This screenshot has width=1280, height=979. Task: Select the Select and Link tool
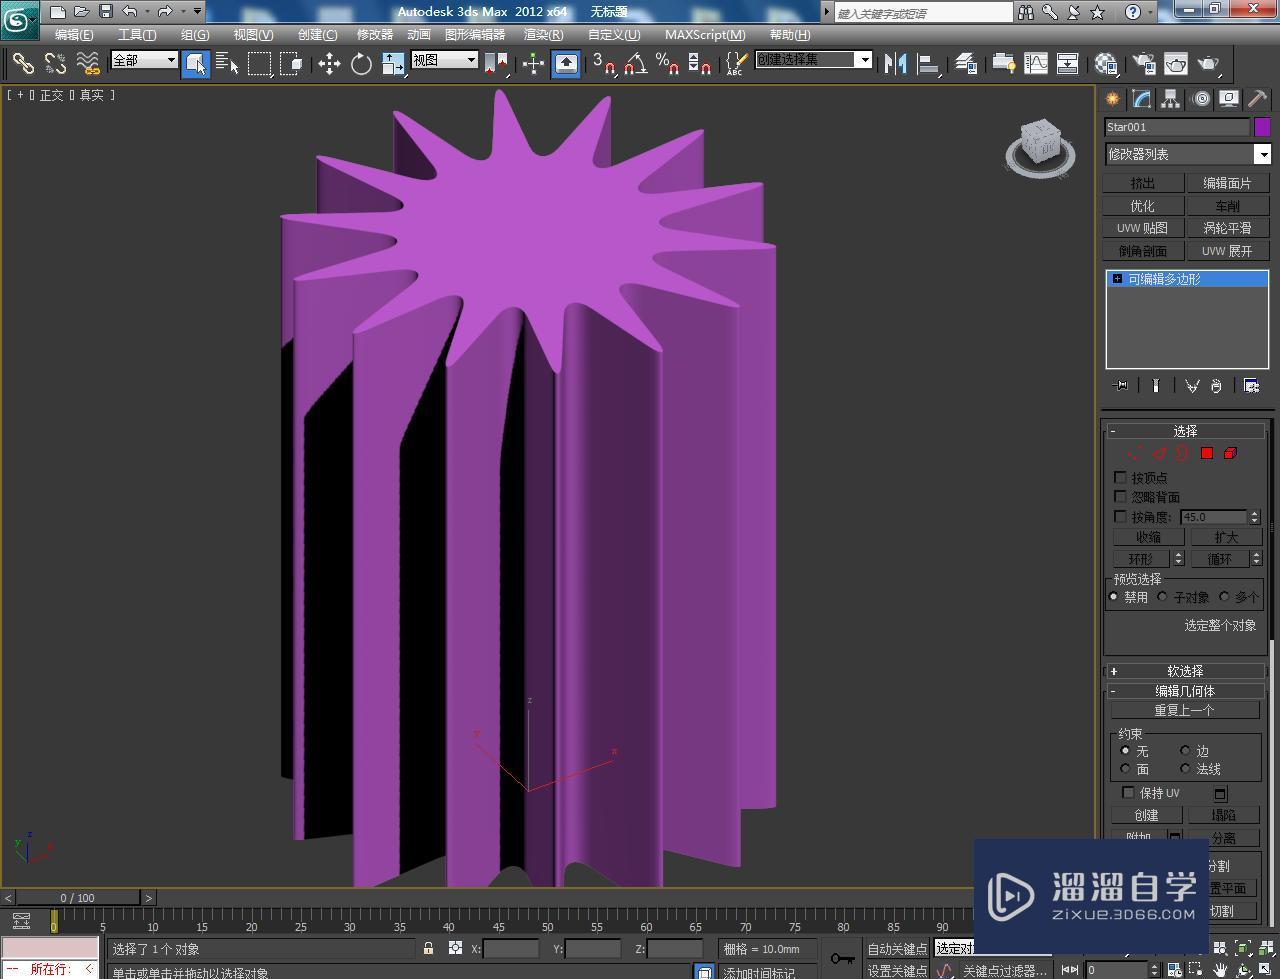point(22,64)
